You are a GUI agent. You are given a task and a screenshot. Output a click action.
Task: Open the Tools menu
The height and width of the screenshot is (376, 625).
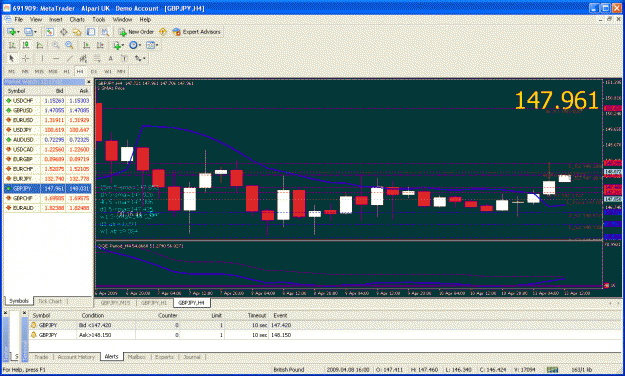point(98,20)
